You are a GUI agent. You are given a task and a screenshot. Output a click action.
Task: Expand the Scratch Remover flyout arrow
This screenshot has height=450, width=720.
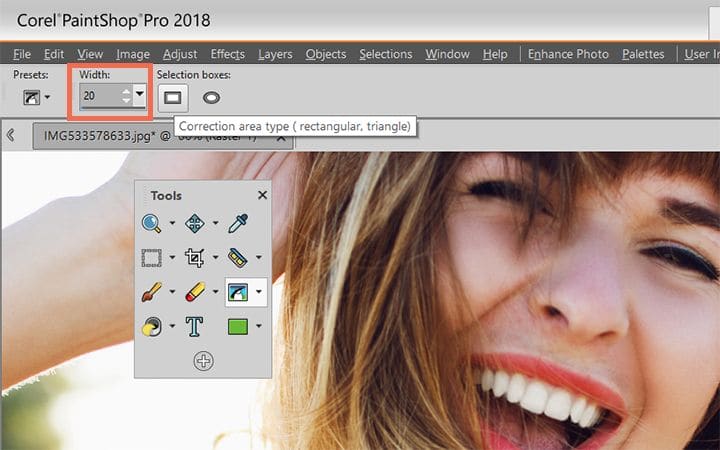[259, 292]
